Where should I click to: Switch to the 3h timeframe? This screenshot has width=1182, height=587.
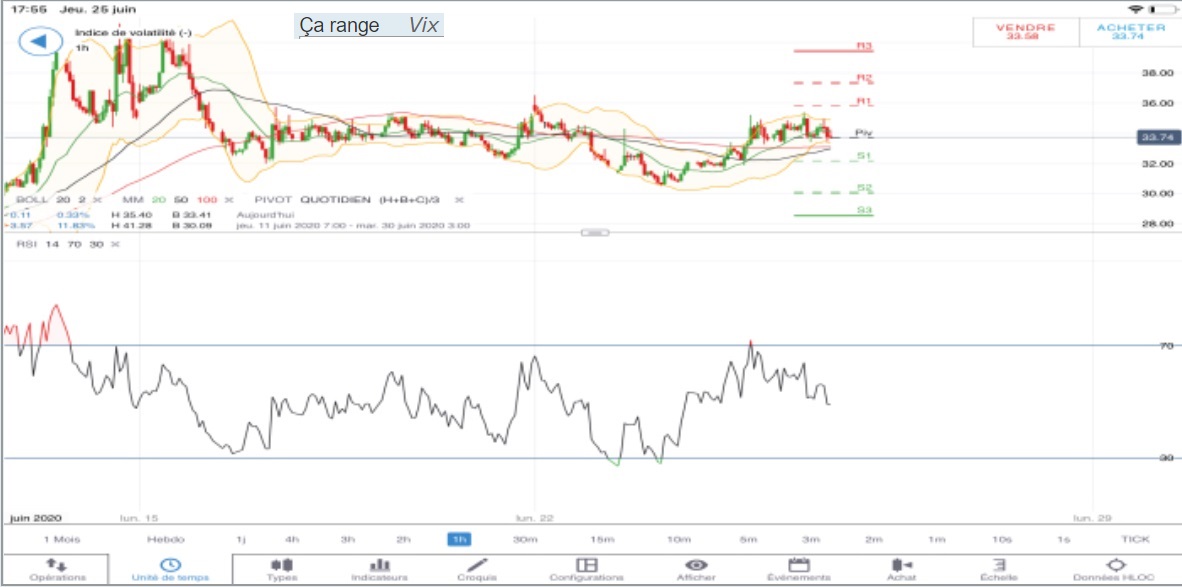[348, 539]
